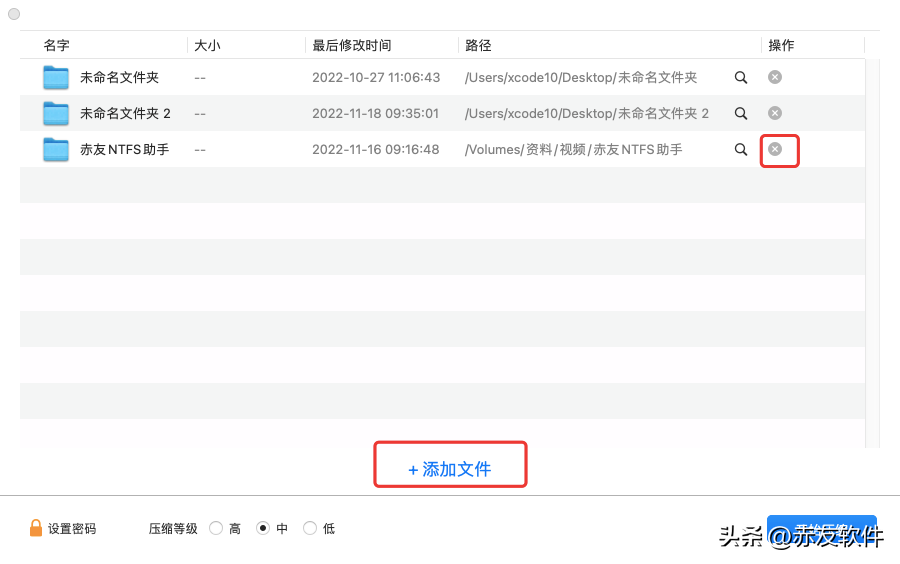The height and width of the screenshot is (564, 900).
Task: Select the row named 未命名文件夹 2
Action: coord(442,114)
